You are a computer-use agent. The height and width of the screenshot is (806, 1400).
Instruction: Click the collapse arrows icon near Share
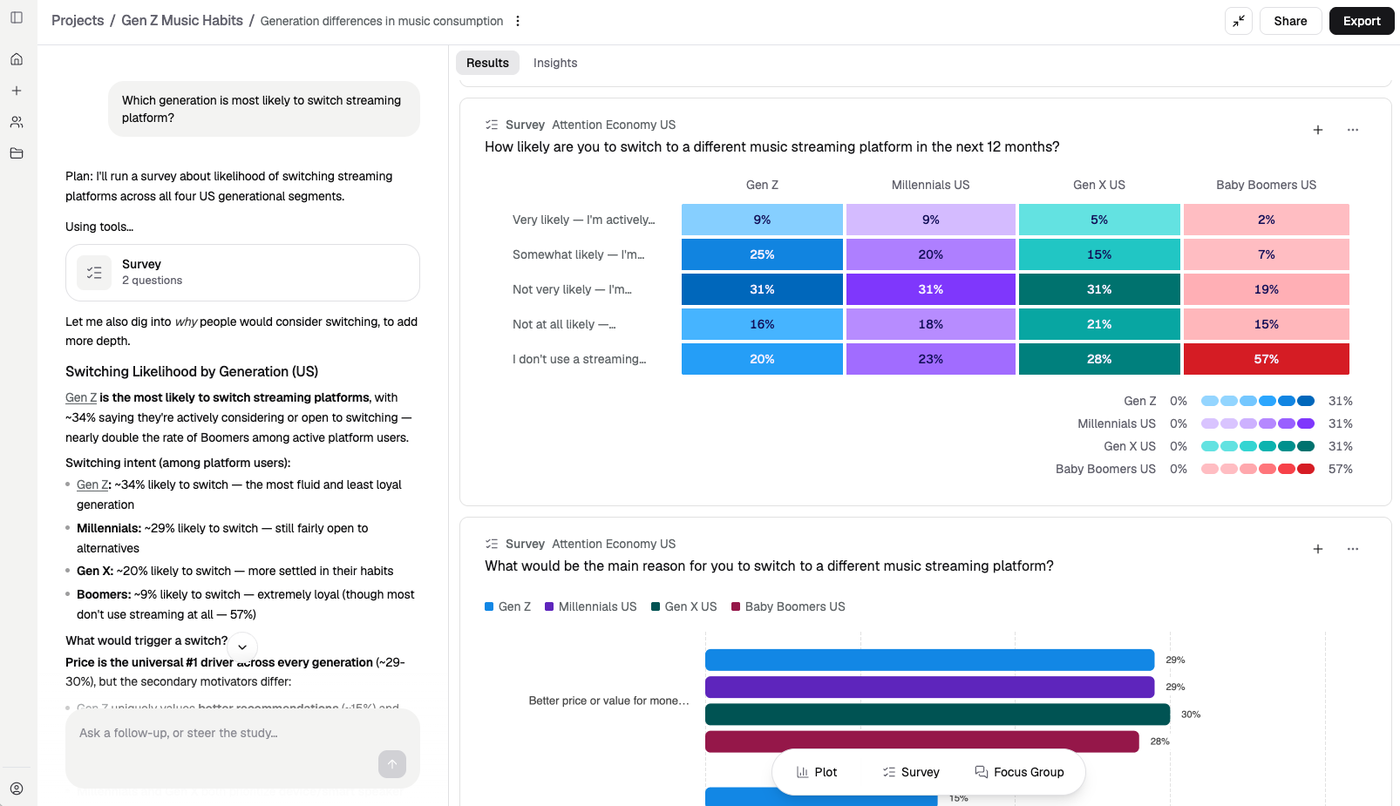click(1238, 21)
